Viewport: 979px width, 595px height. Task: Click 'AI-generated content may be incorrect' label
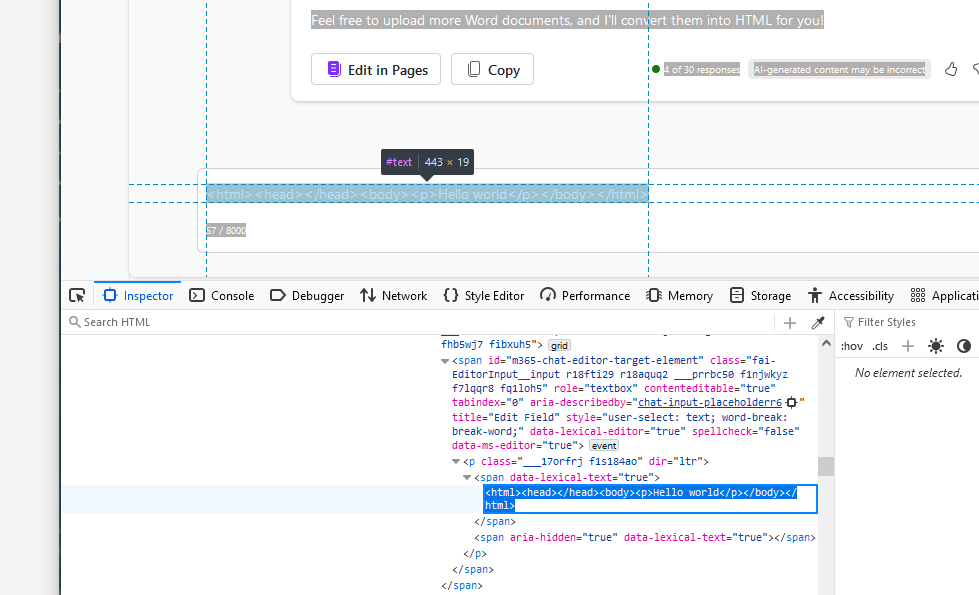(x=839, y=69)
